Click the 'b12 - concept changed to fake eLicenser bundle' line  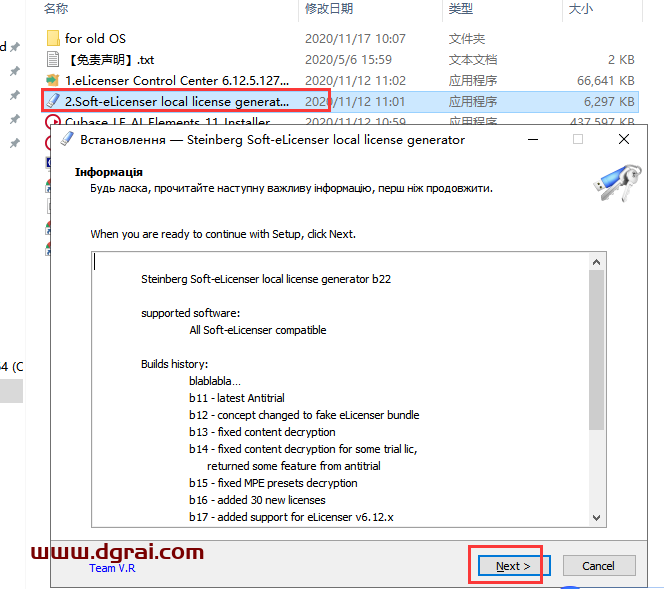tap(304, 415)
